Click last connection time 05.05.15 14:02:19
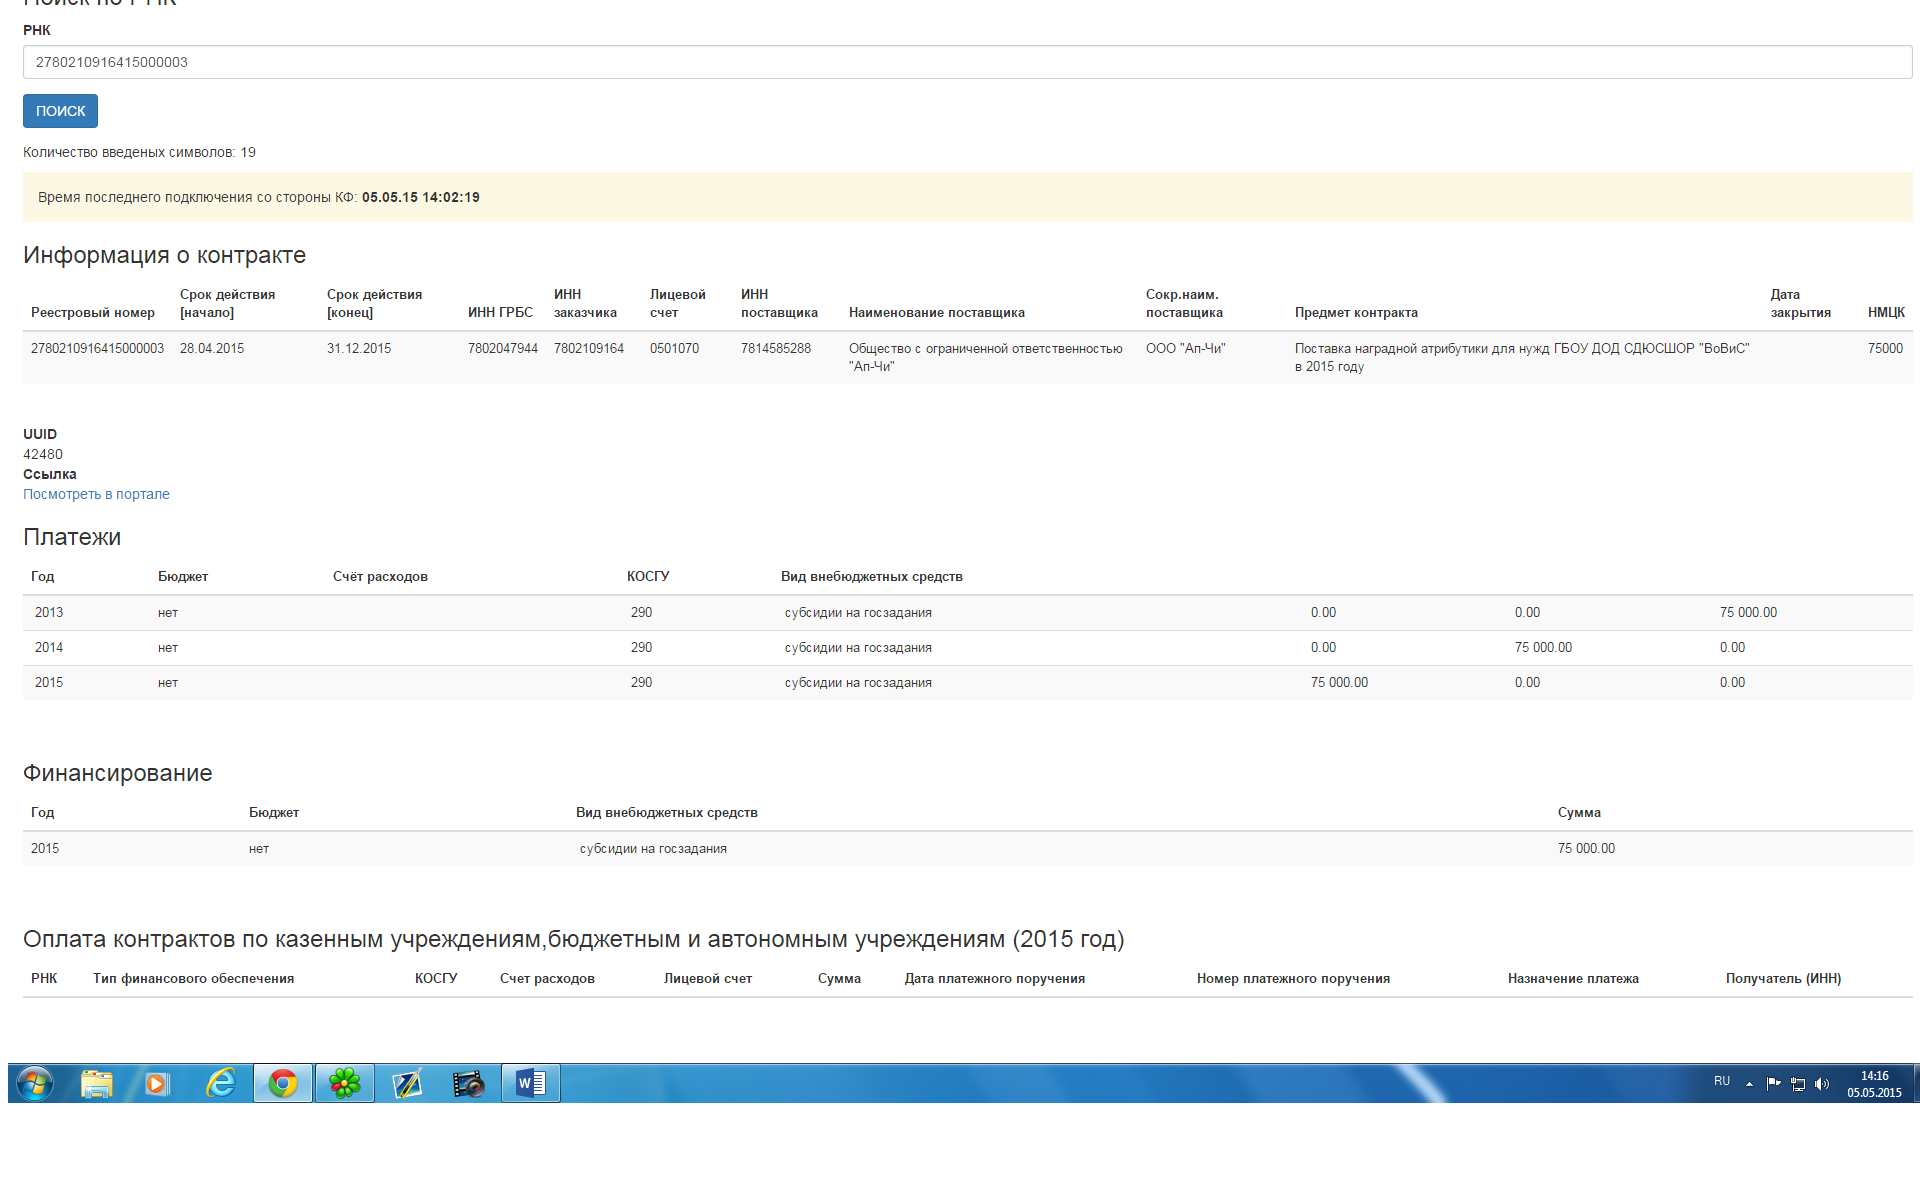 point(421,197)
